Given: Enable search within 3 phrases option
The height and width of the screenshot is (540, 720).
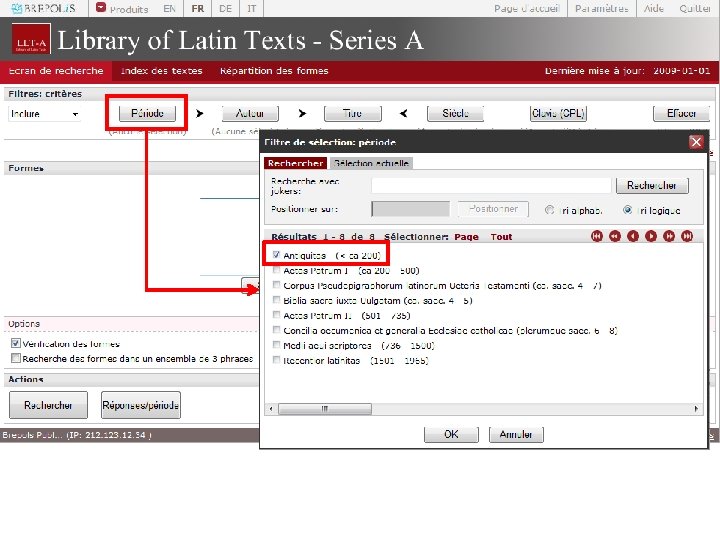Looking at the screenshot, I should coord(16,358).
